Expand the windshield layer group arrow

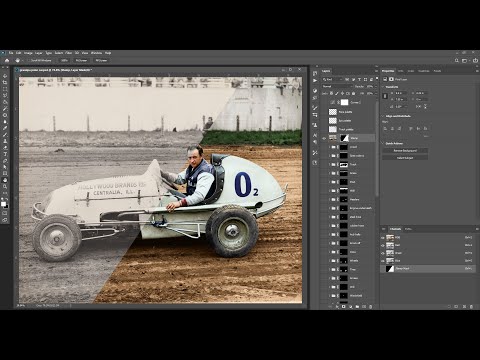329,296
